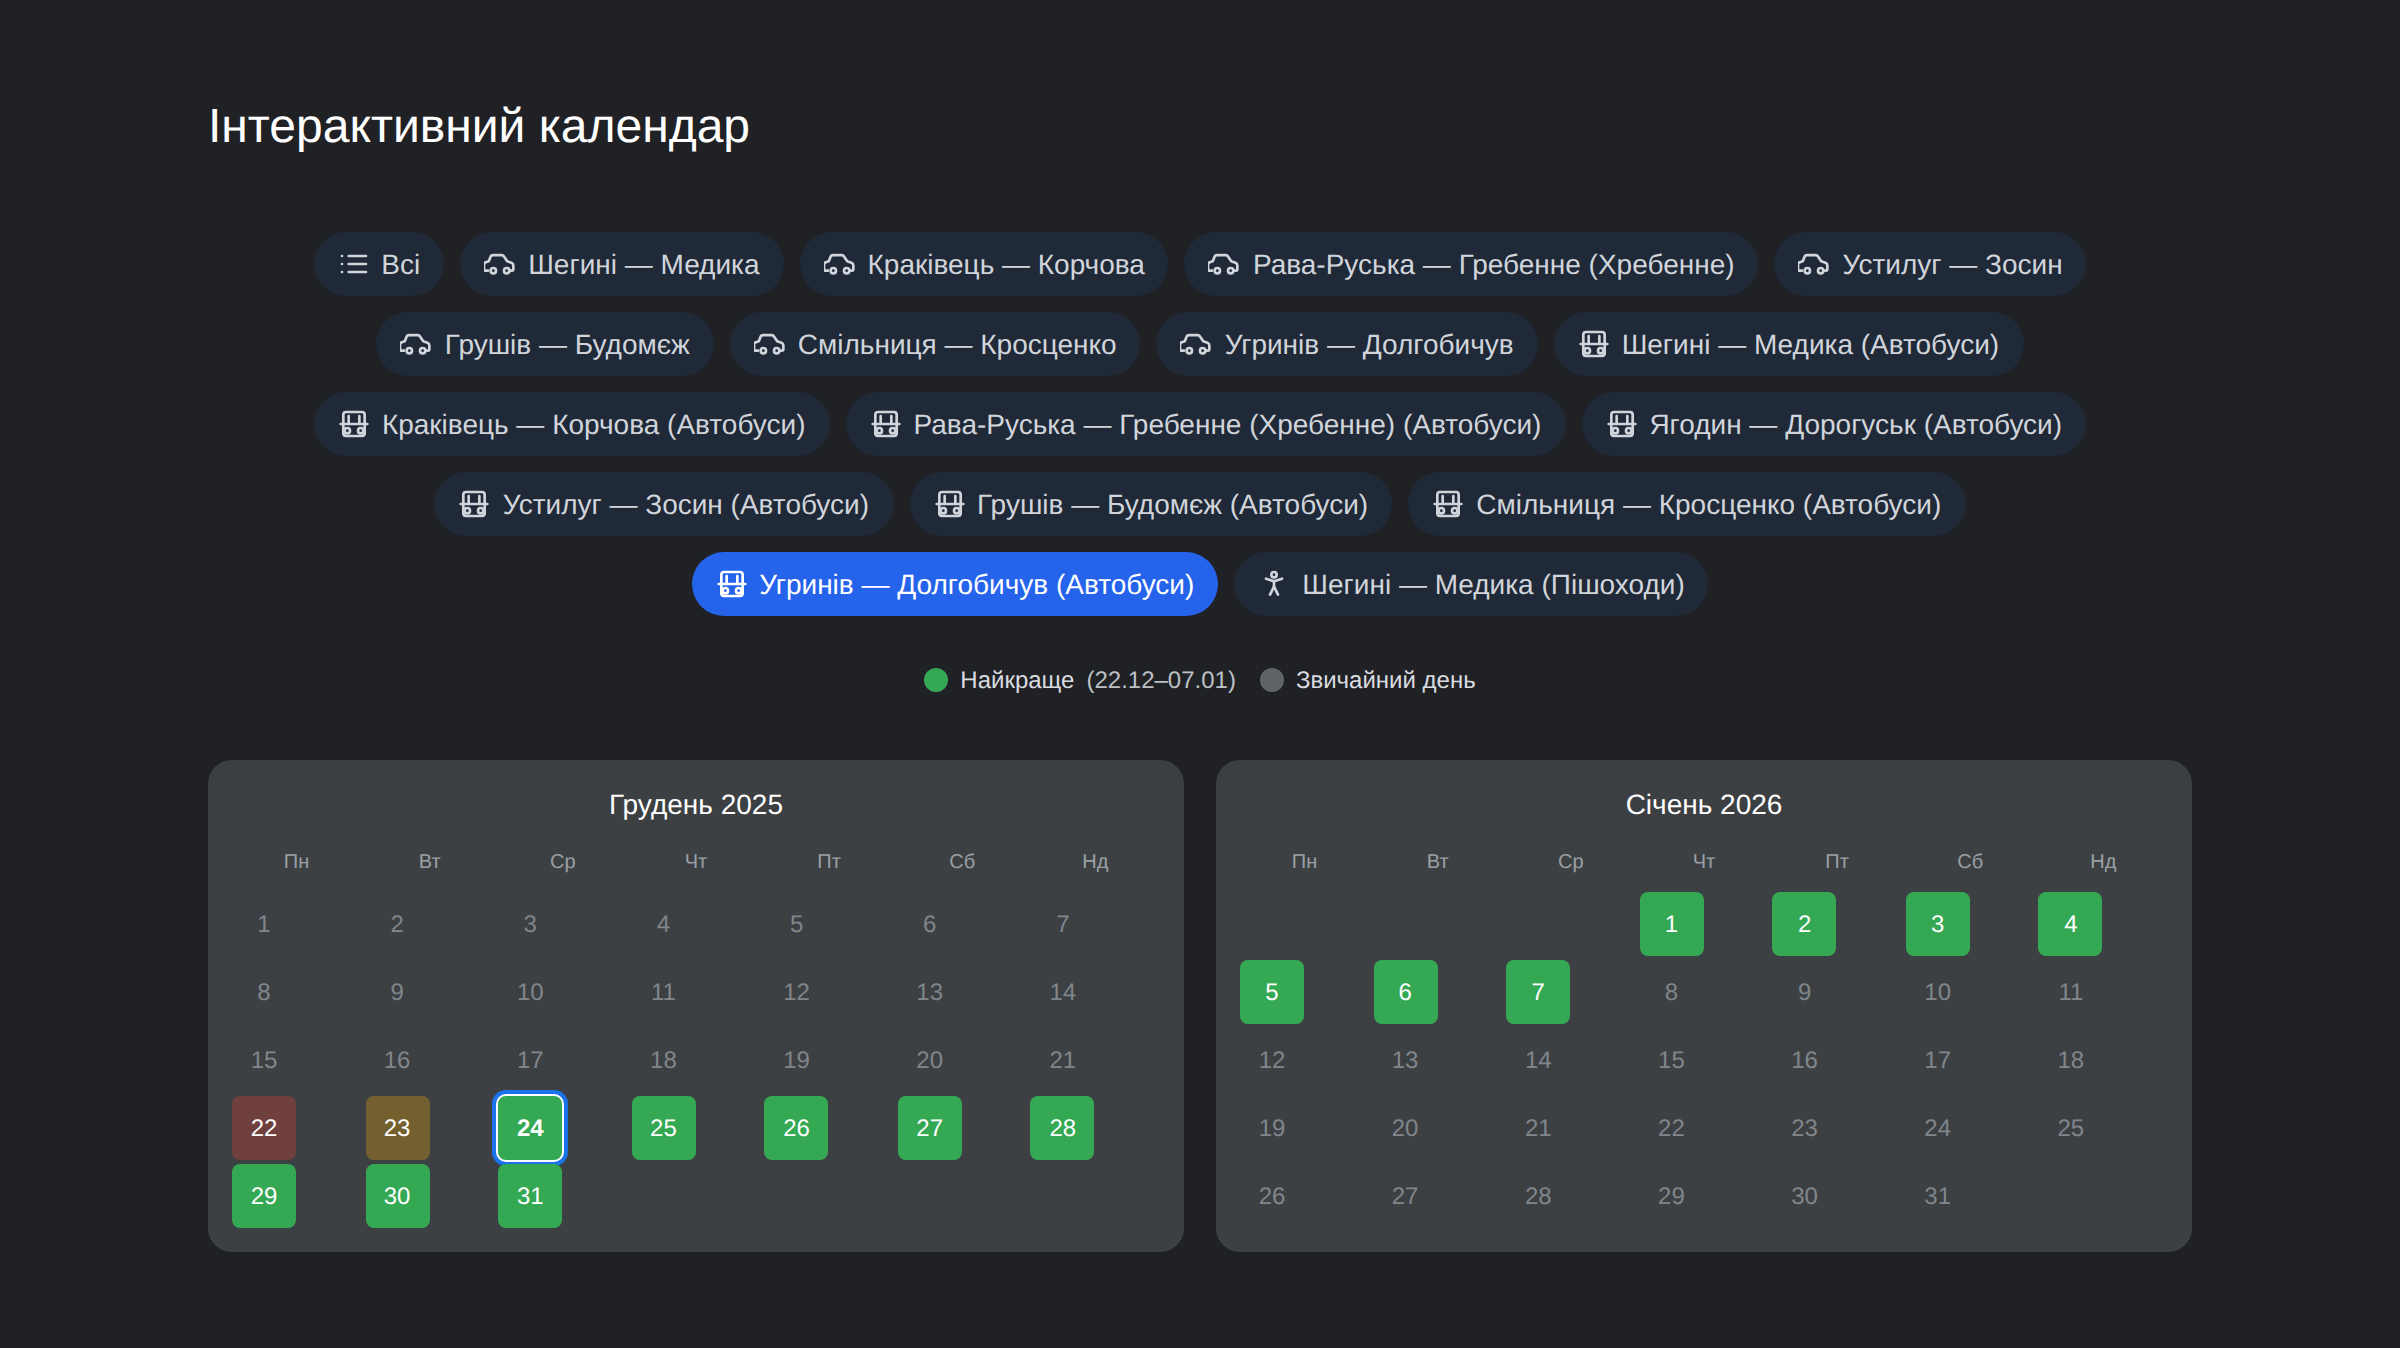Click bus icon of Угринів — Долгобичув (Автобуси)
The width and height of the screenshot is (2400, 1348).
coord(731,585)
